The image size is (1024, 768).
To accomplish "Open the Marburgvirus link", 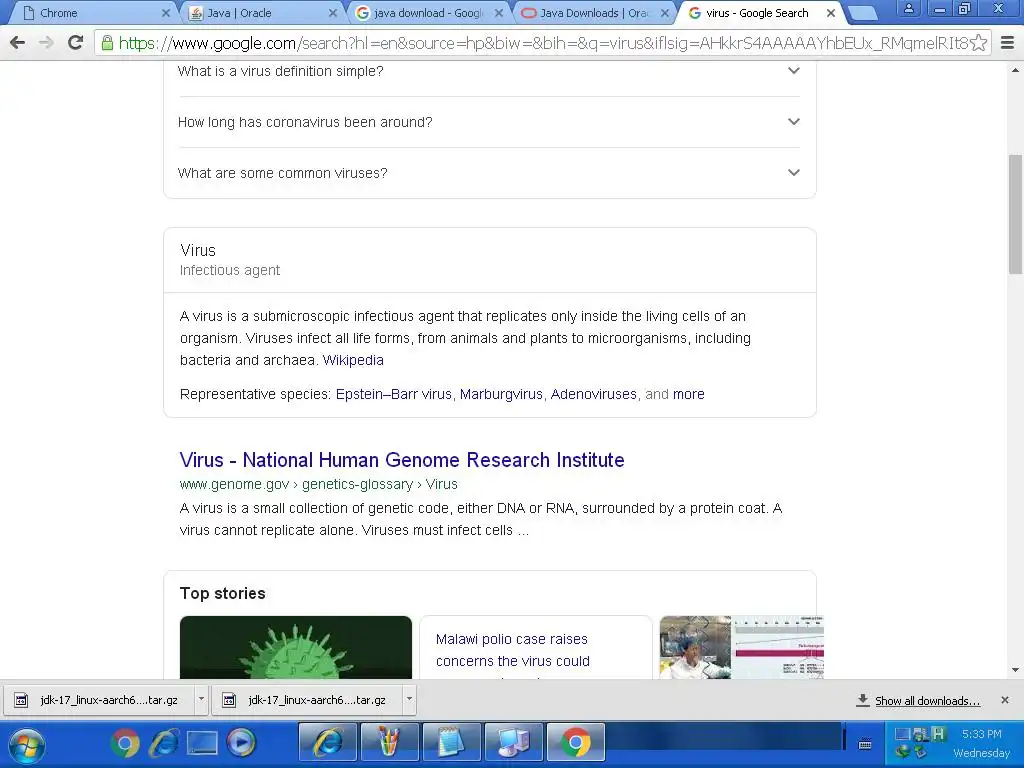I will [x=501, y=394].
